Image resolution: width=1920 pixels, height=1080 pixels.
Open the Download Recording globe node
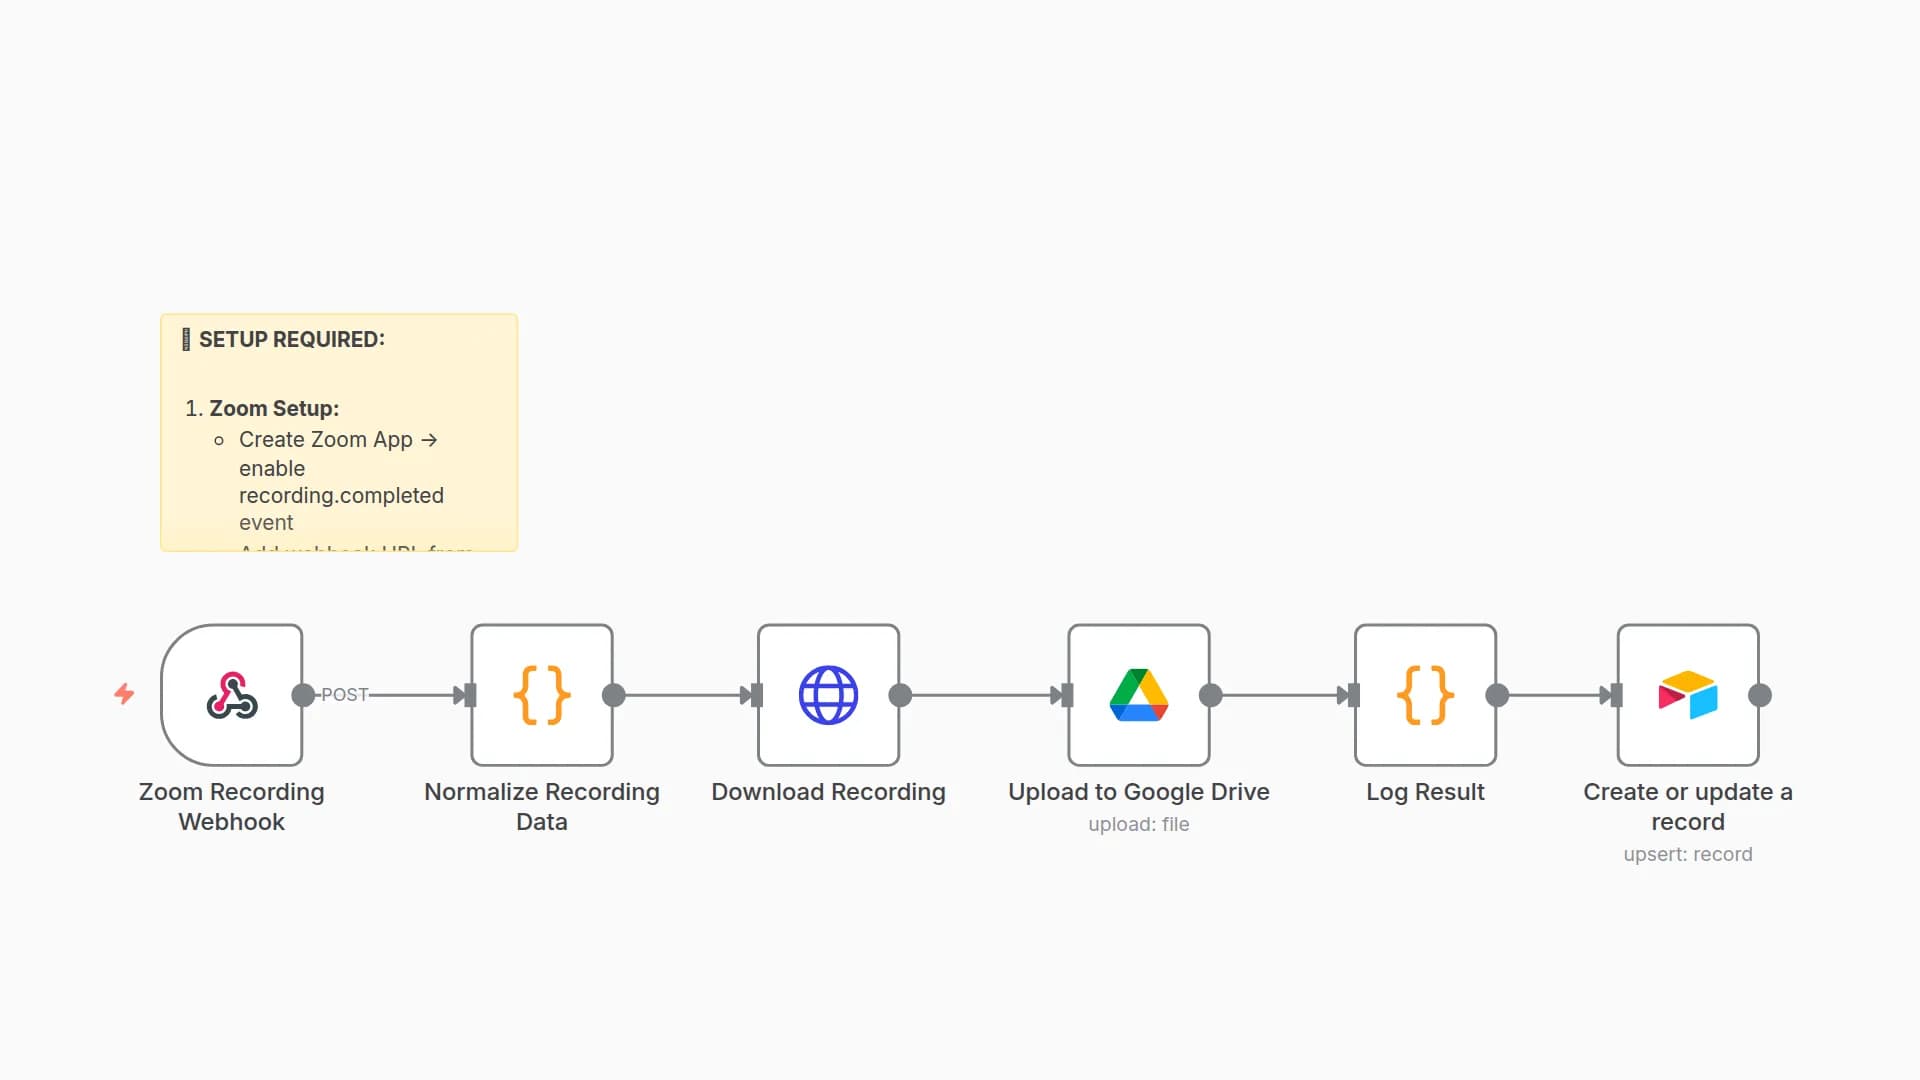point(828,695)
